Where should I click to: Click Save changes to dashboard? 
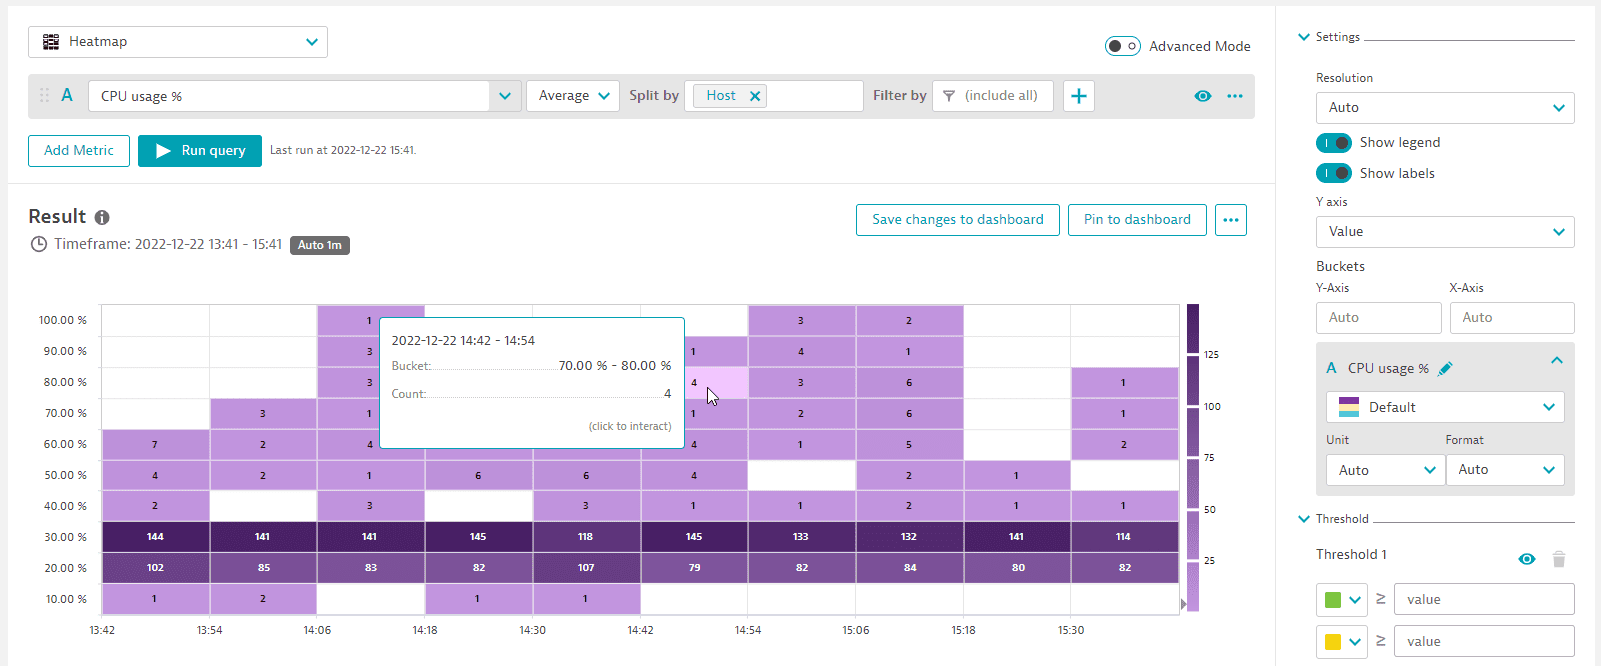957,220
